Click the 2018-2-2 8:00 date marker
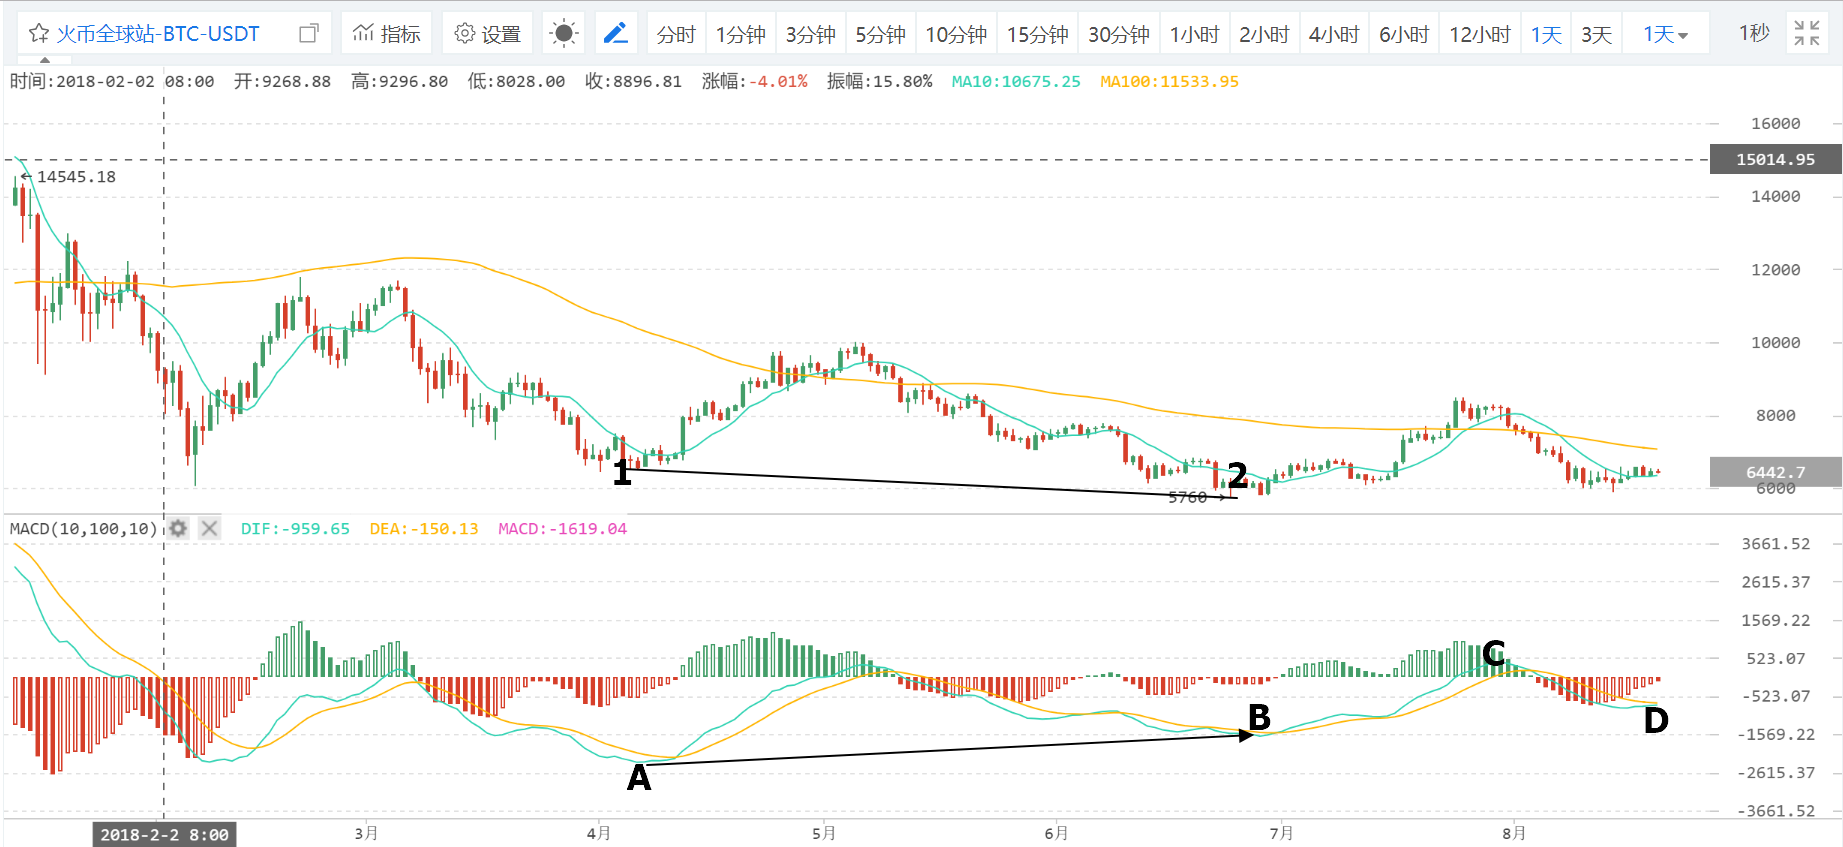Viewport: 1843px width, 847px height. [x=165, y=834]
